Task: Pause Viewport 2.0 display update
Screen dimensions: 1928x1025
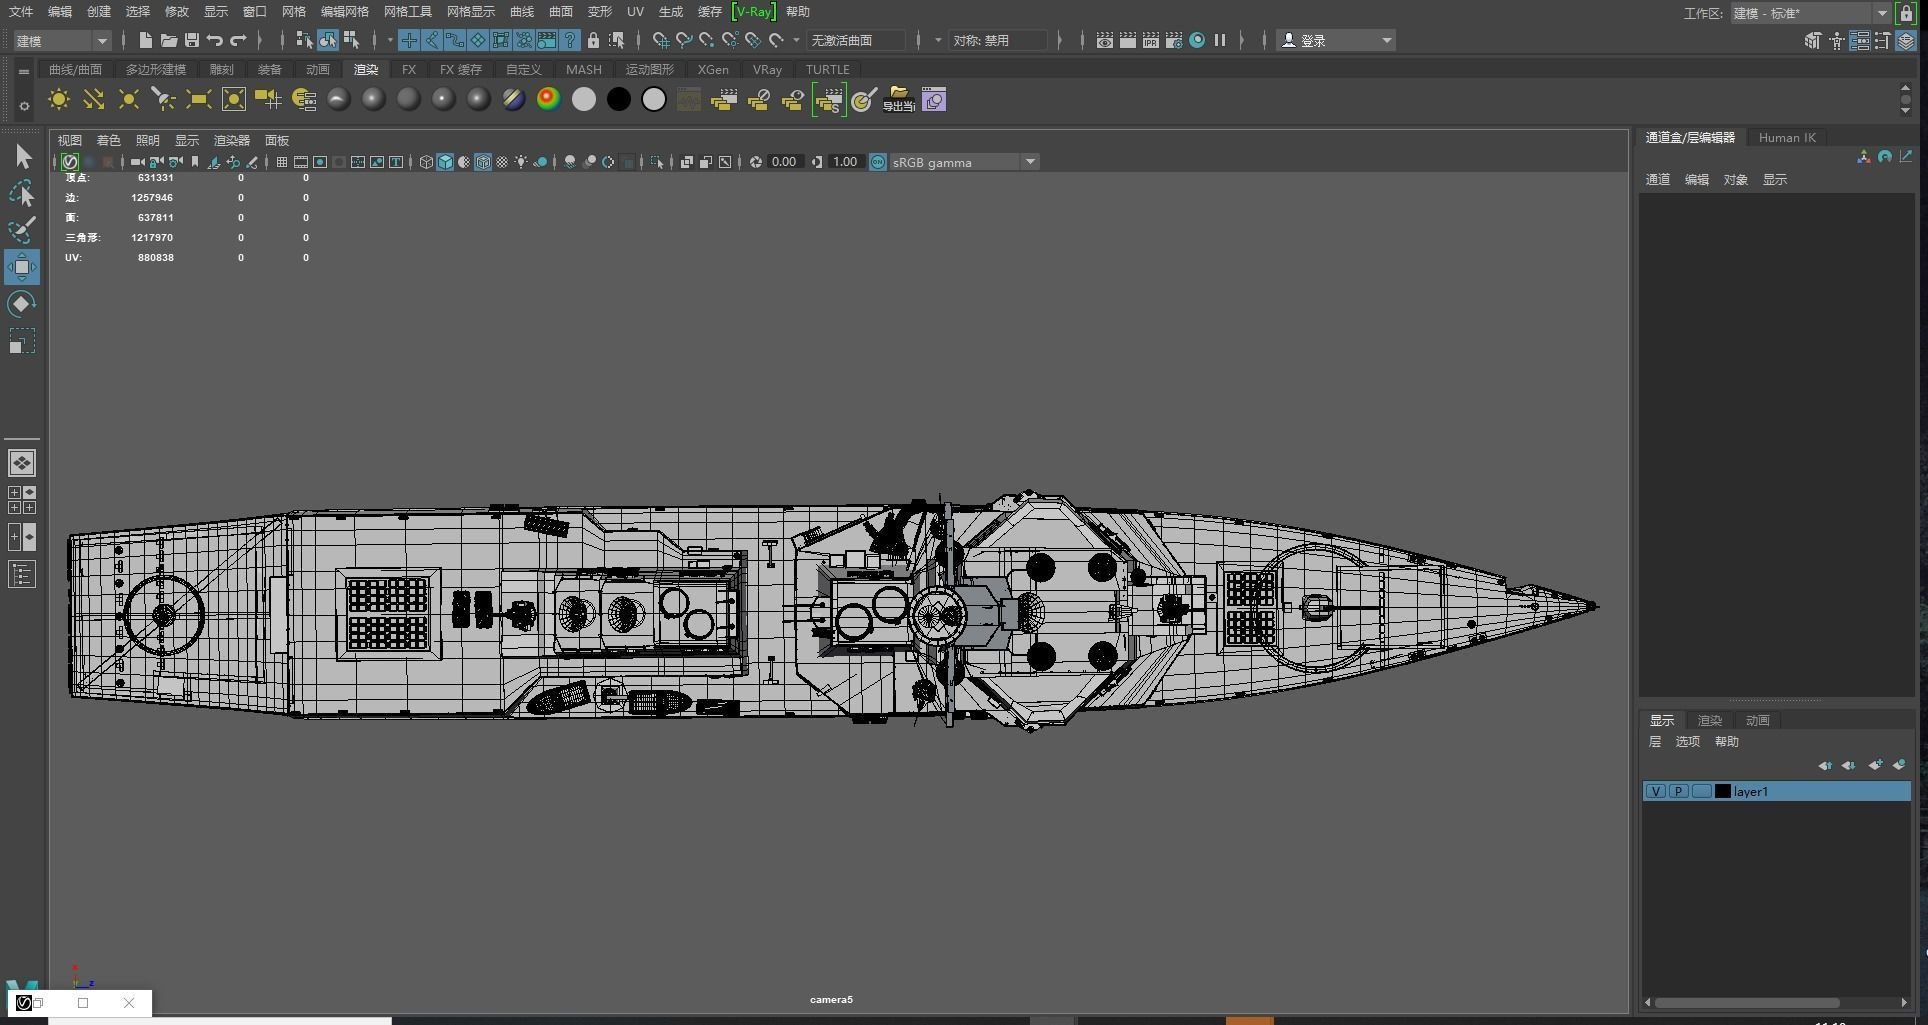Action: tap(1220, 40)
